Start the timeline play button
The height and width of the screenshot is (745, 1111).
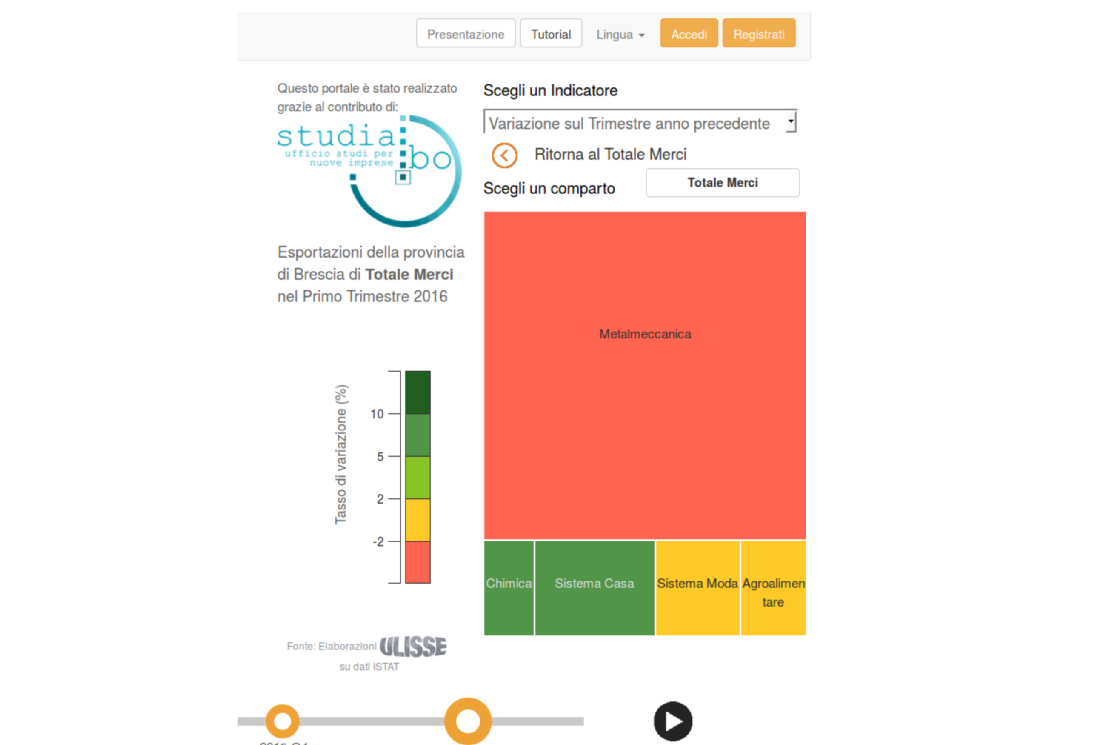673,721
